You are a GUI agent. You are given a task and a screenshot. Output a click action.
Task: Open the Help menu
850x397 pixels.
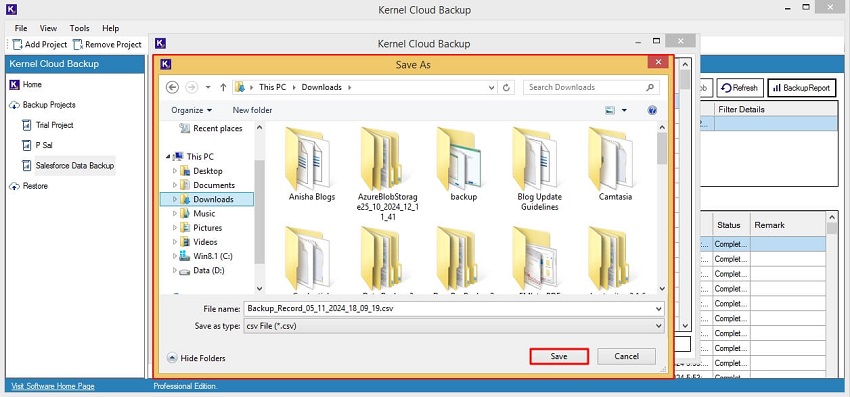coord(111,28)
